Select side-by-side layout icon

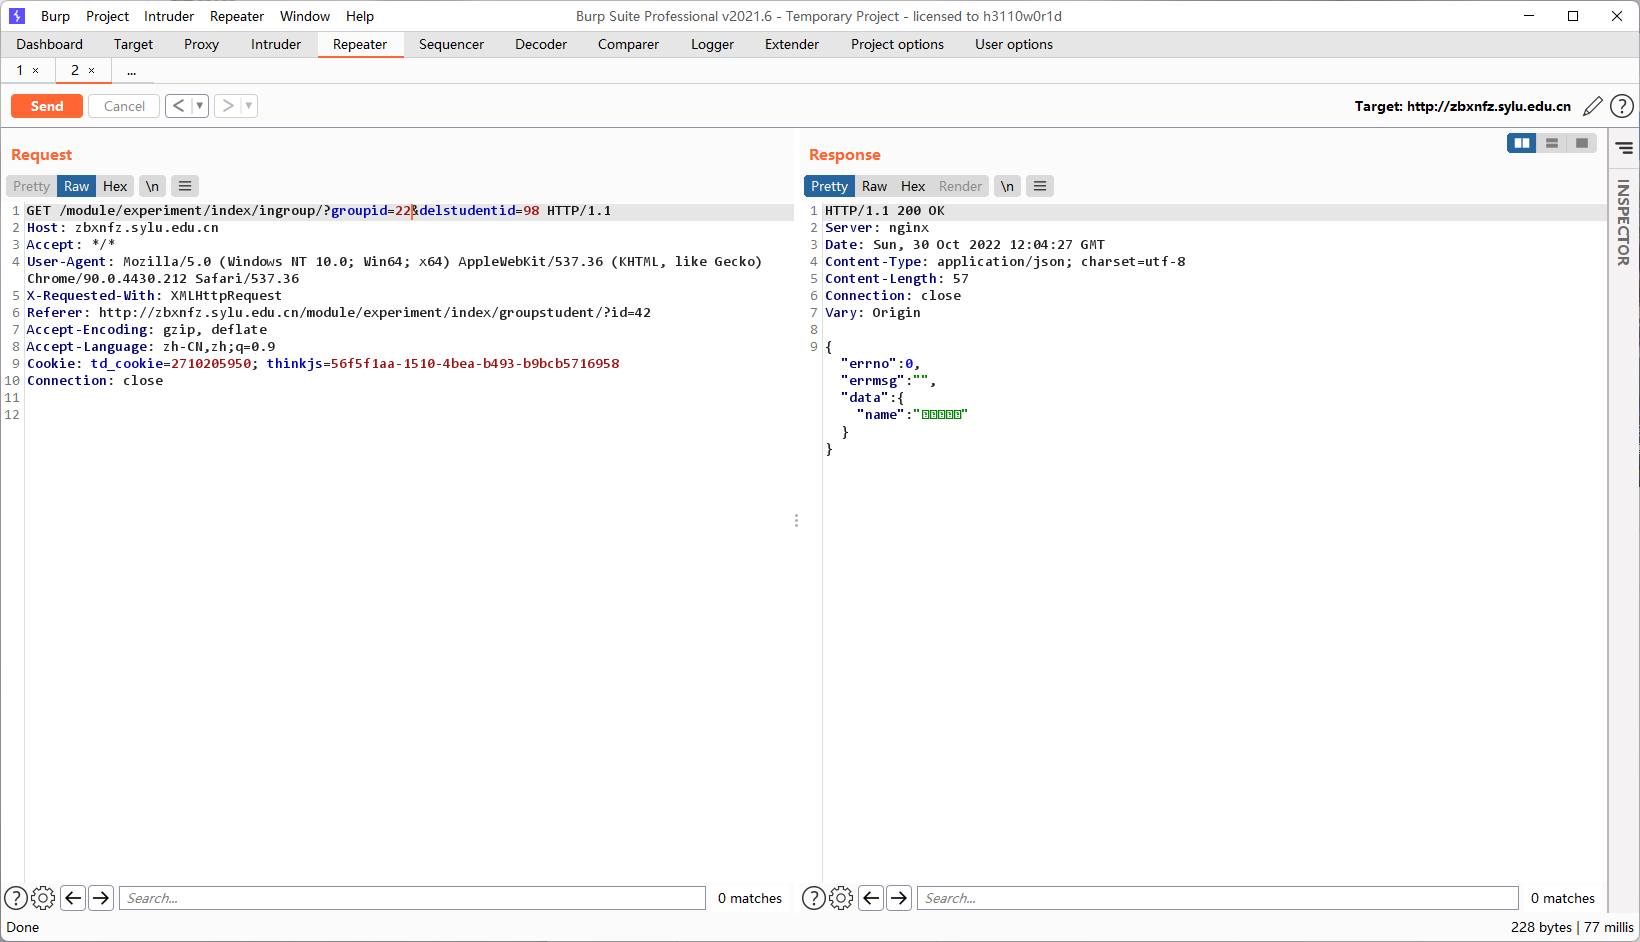(x=1522, y=143)
